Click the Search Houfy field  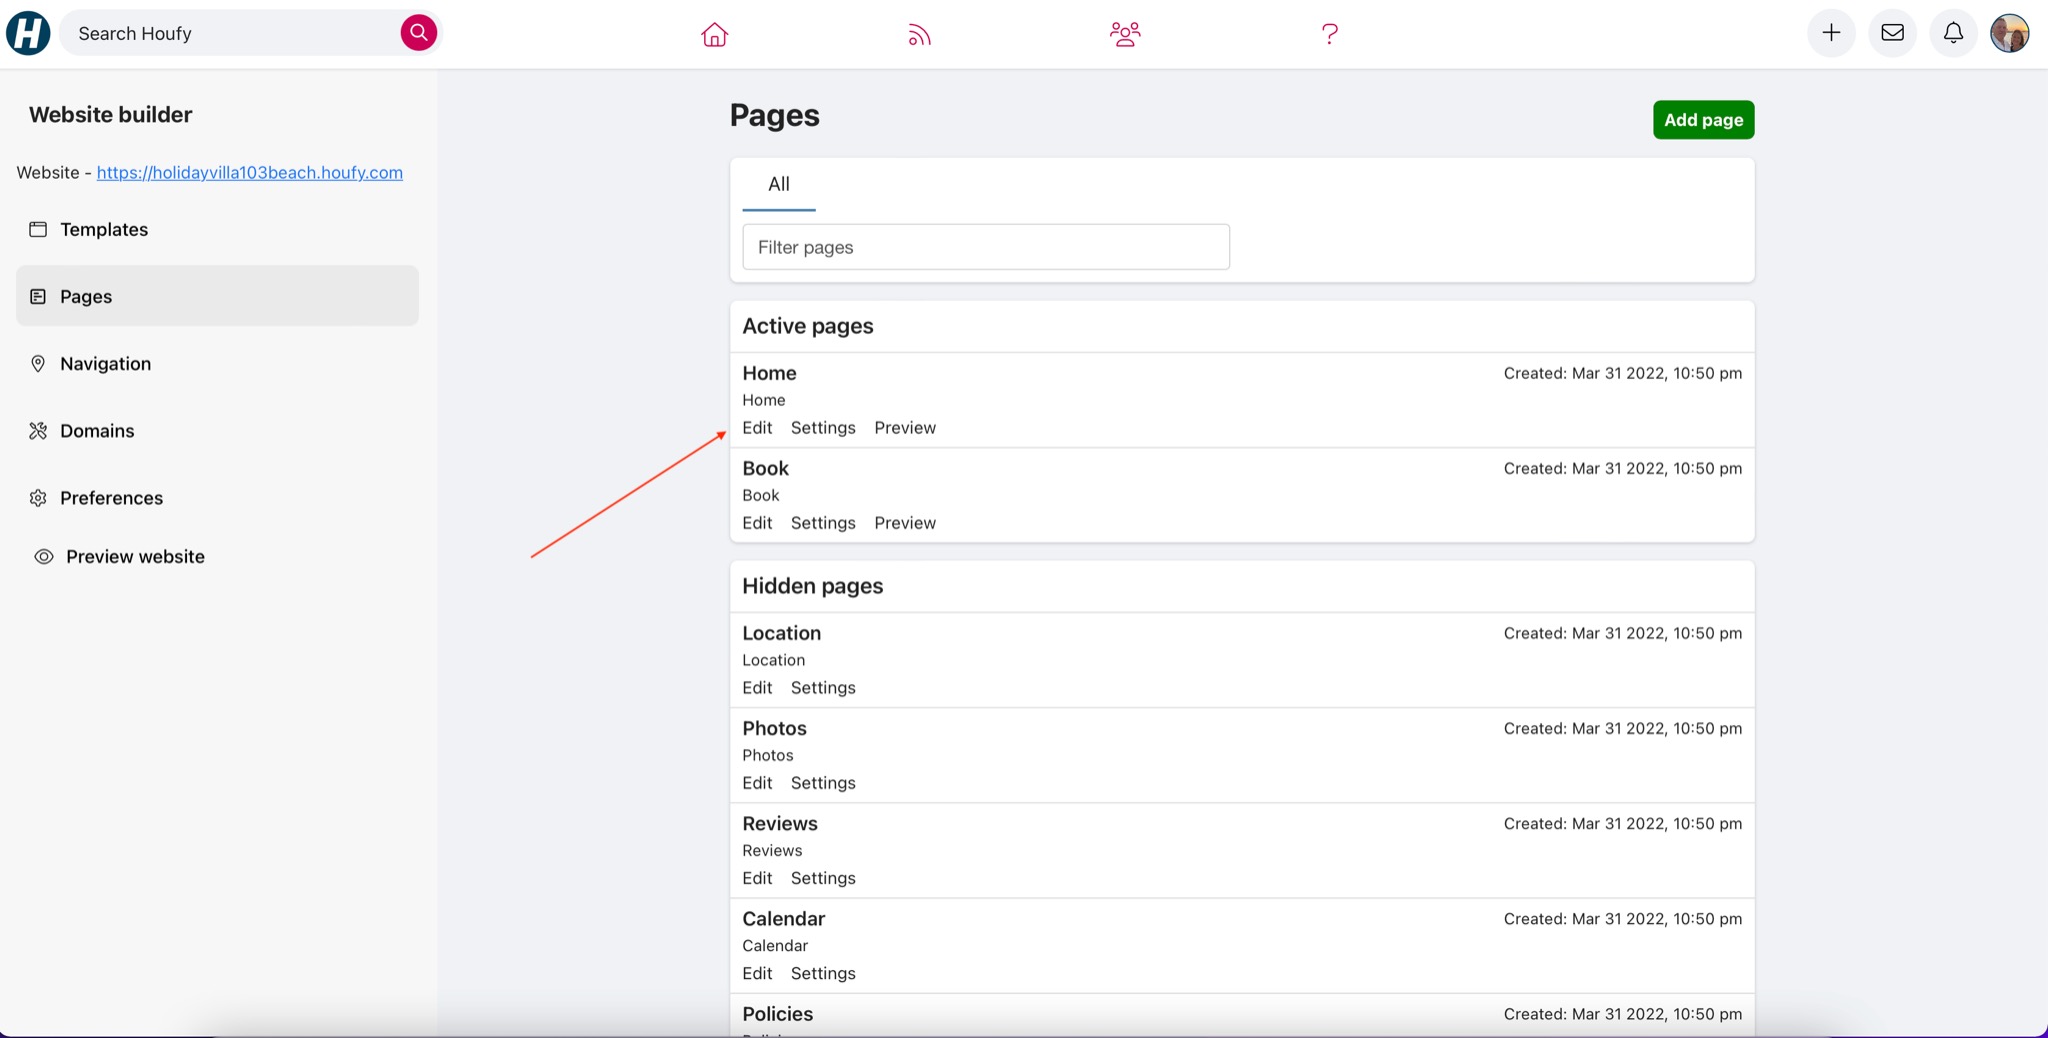point(232,33)
